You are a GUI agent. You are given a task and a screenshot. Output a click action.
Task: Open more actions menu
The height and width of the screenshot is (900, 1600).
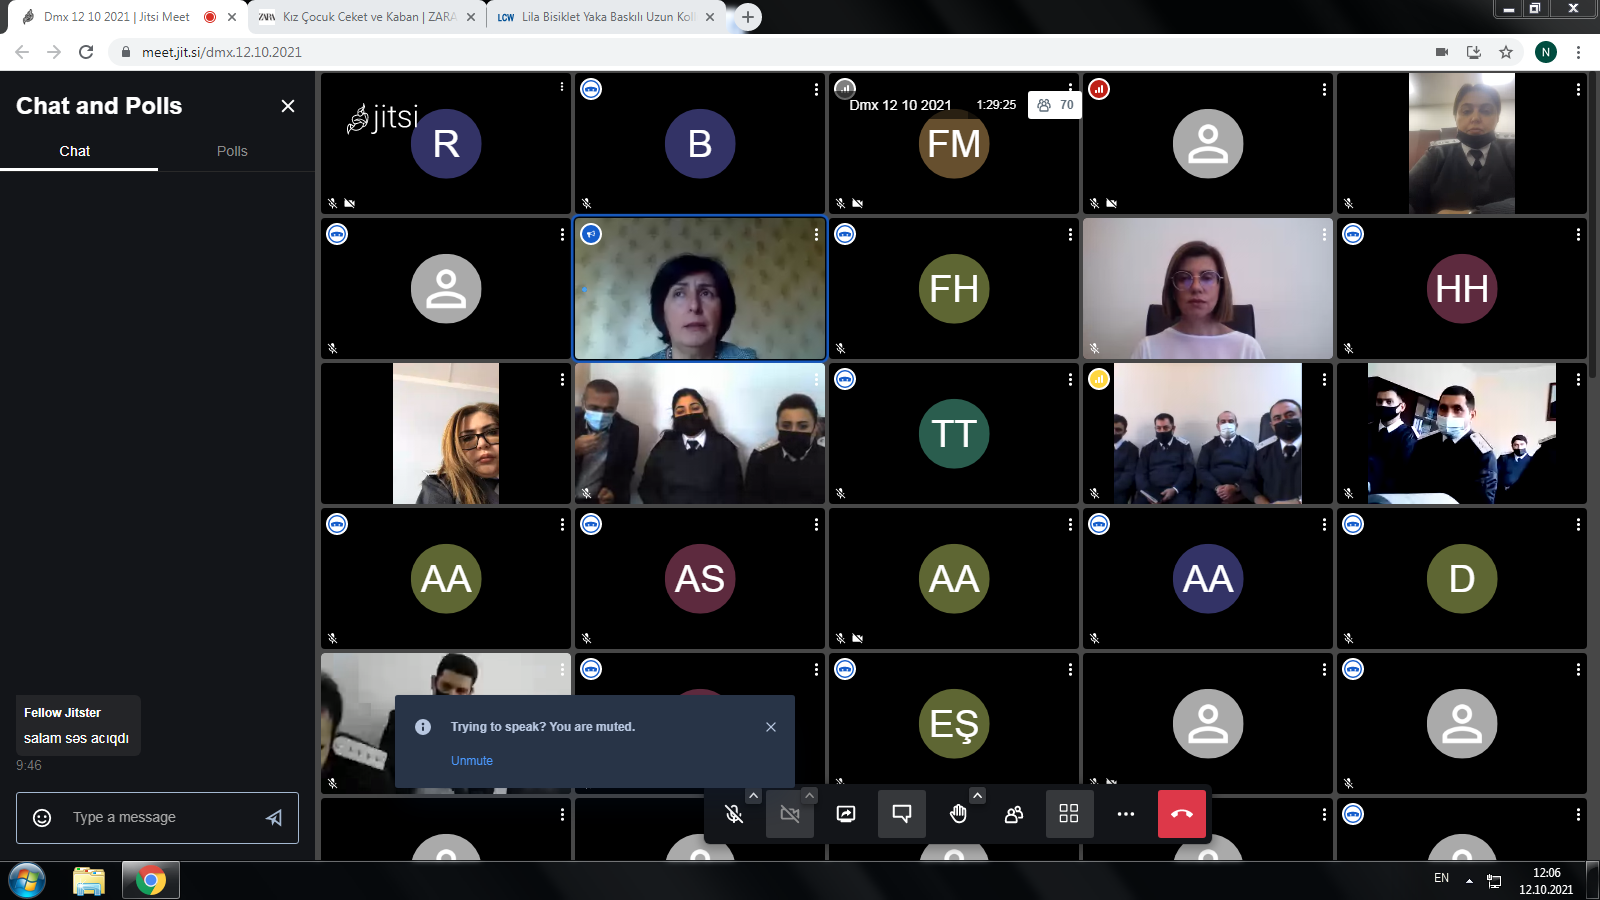(1125, 814)
